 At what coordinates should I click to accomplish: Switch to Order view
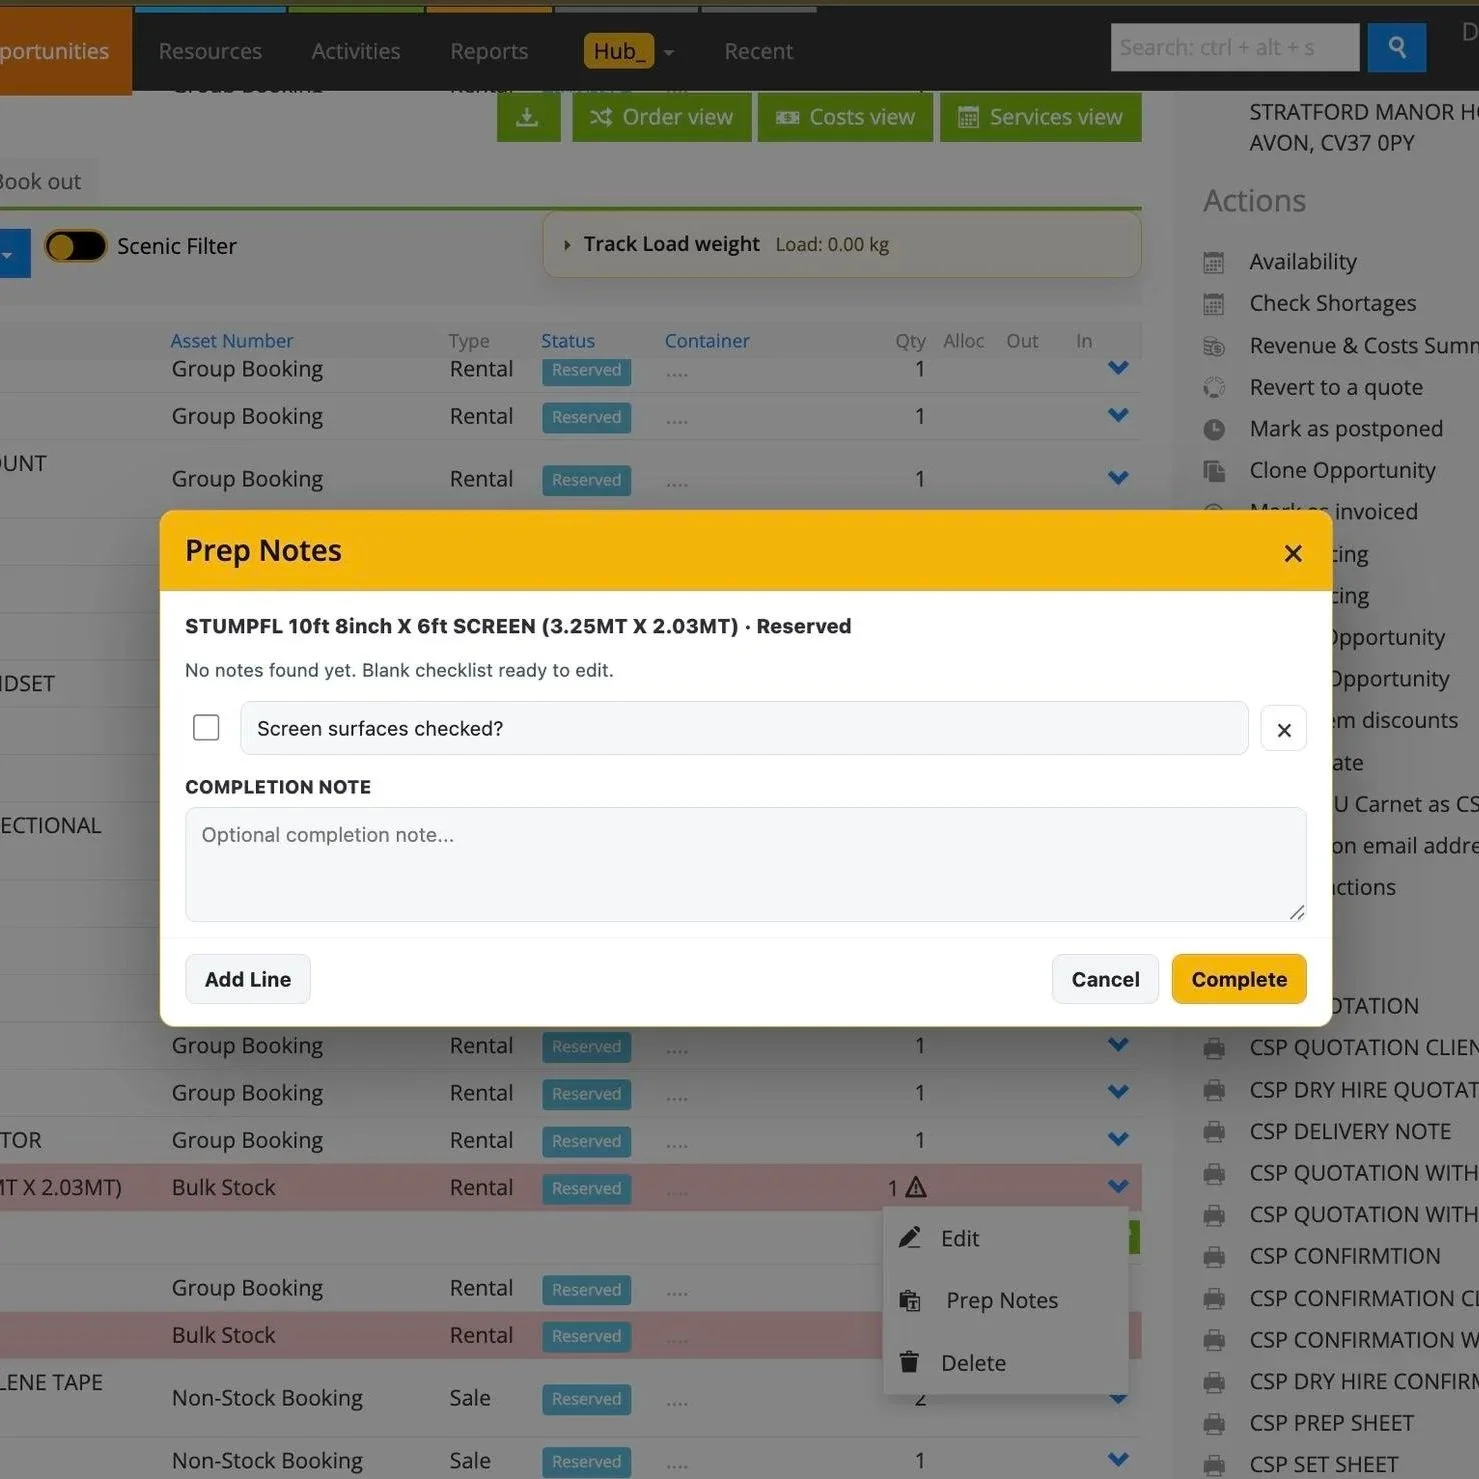[661, 117]
